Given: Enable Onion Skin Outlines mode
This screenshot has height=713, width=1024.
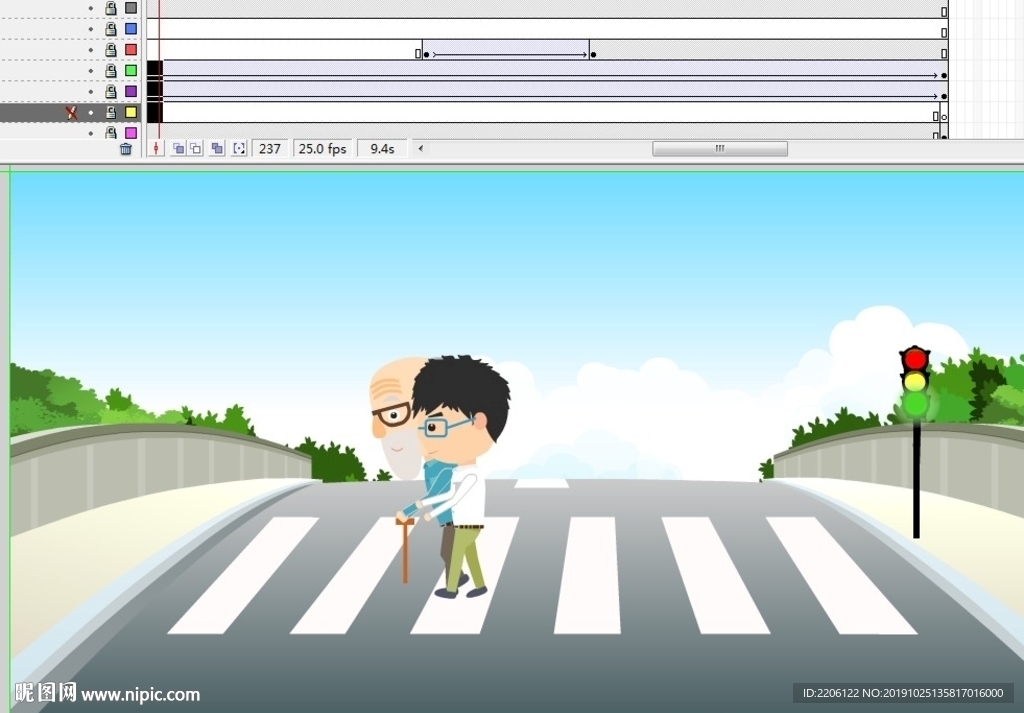Looking at the screenshot, I should [x=195, y=149].
